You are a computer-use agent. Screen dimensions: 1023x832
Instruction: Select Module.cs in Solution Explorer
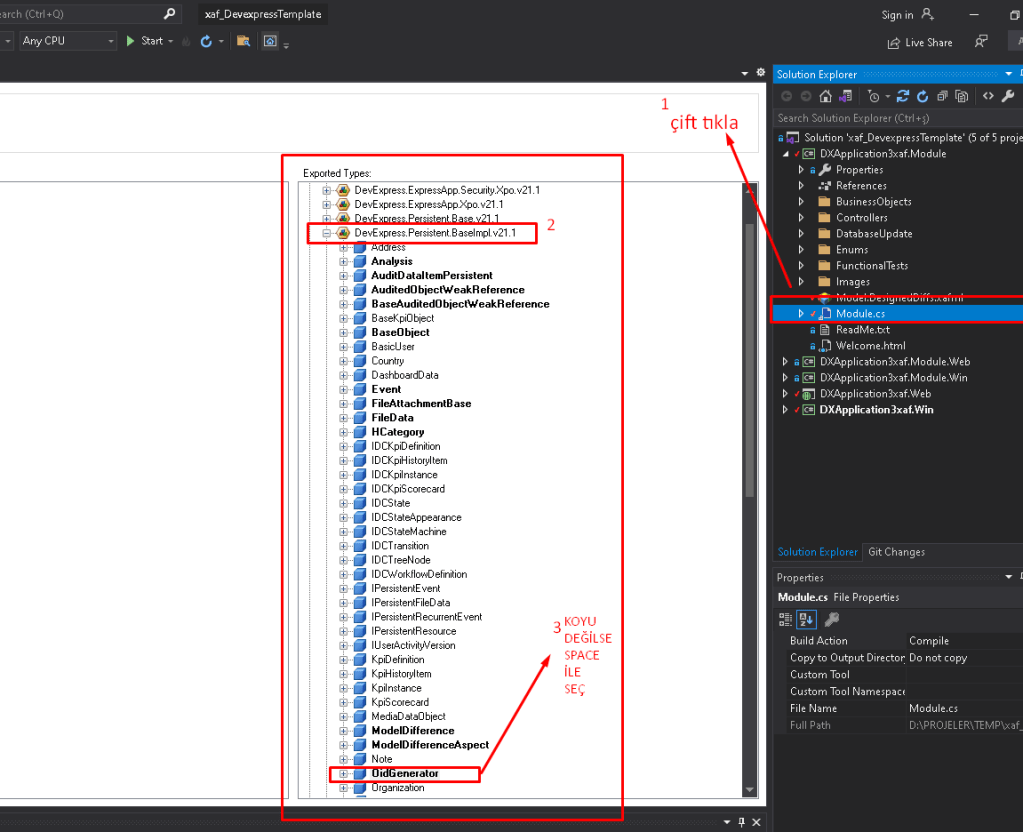pos(861,314)
